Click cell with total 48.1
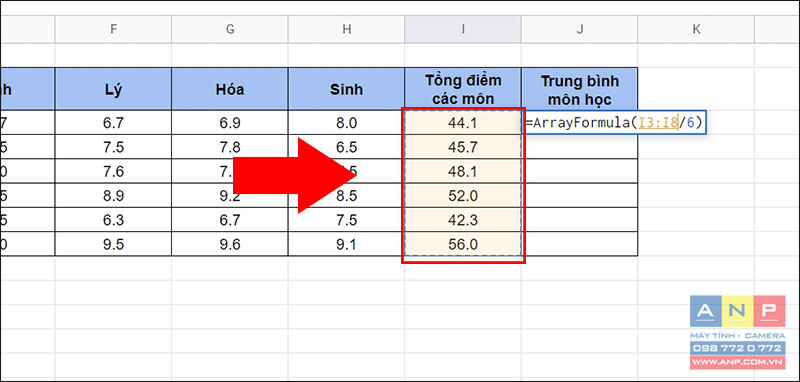This screenshot has width=800, height=382. click(463, 171)
